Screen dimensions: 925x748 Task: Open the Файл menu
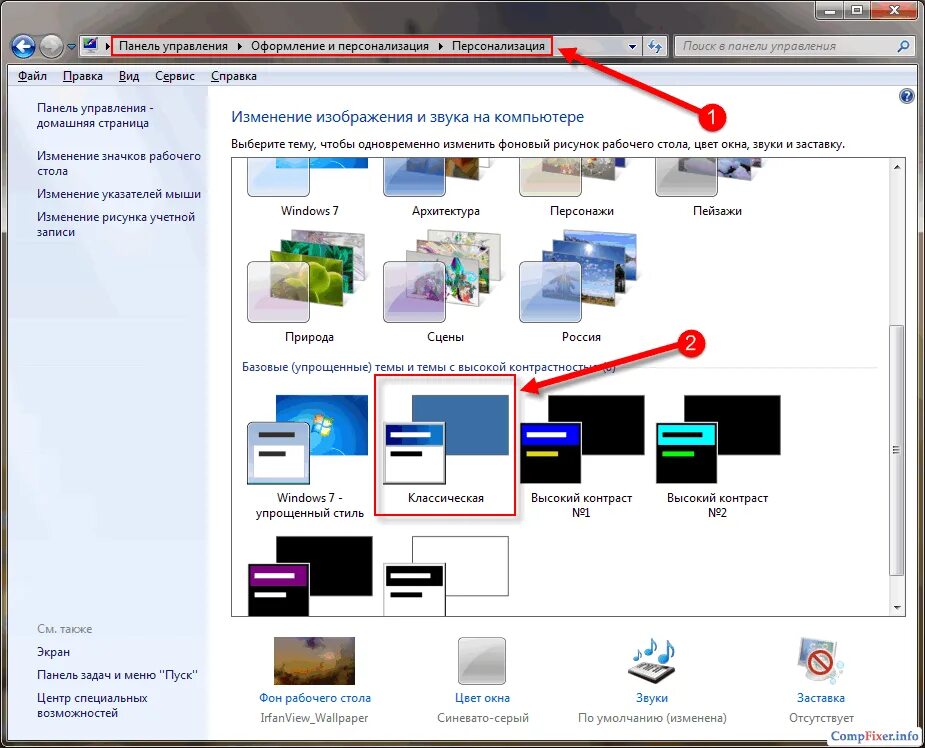coord(32,76)
